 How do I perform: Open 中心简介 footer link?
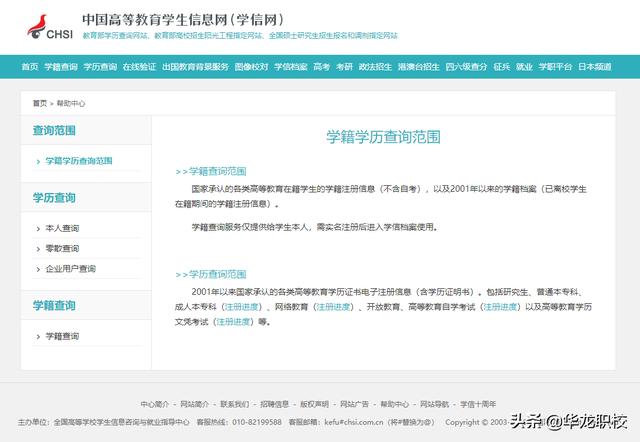pyautogui.click(x=155, y=404)
